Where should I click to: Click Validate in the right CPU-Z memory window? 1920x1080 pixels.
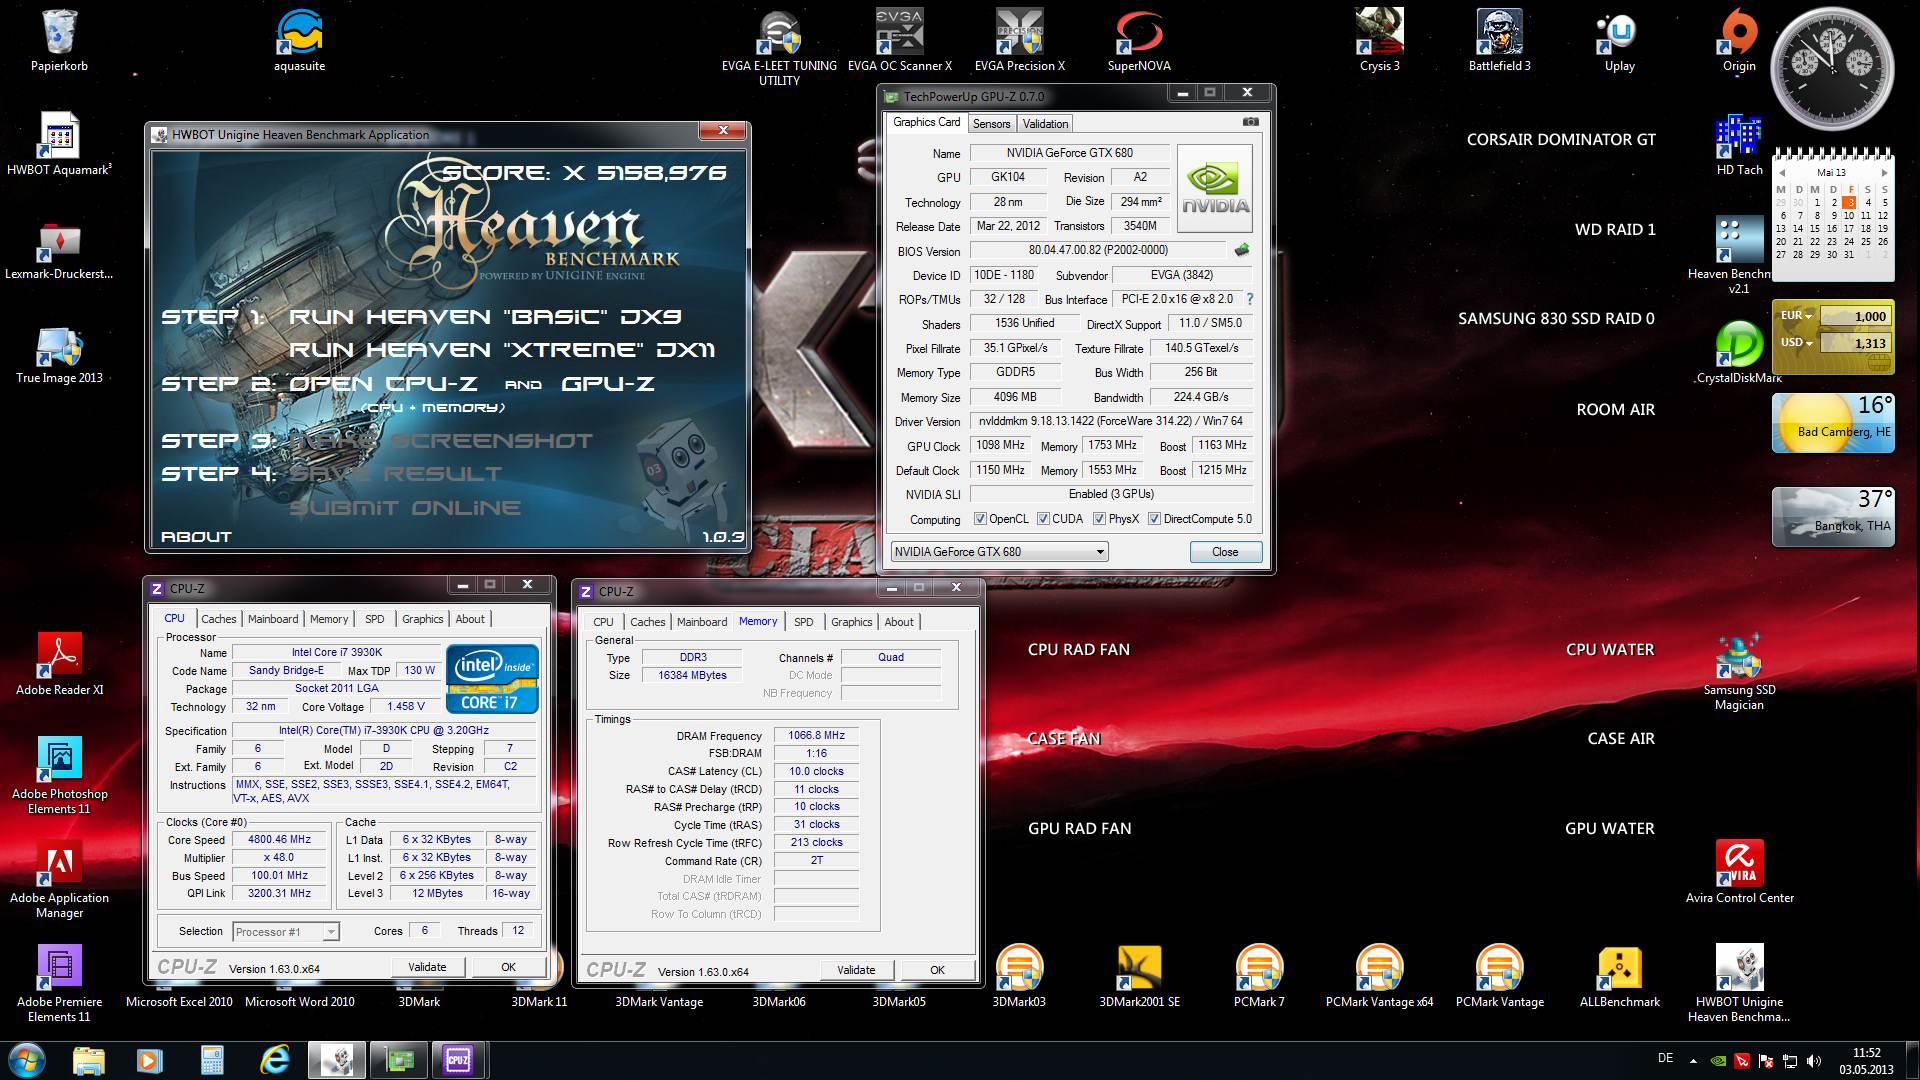pyautogui.click(x=856, y=970)
